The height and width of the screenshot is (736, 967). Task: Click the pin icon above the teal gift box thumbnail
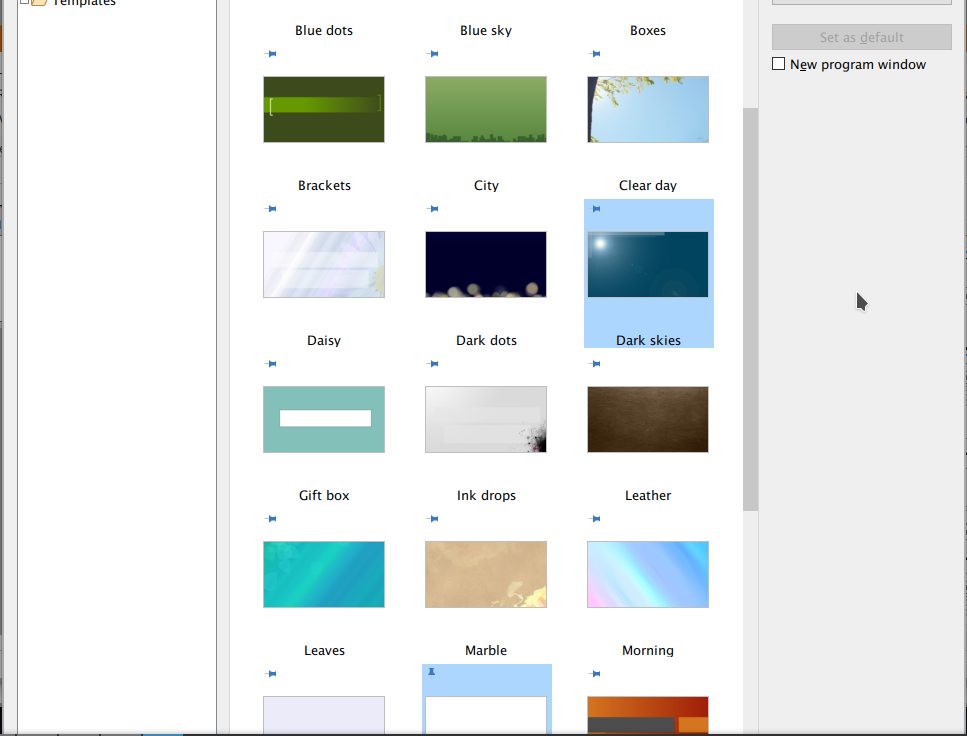click(x=270, y=364)
